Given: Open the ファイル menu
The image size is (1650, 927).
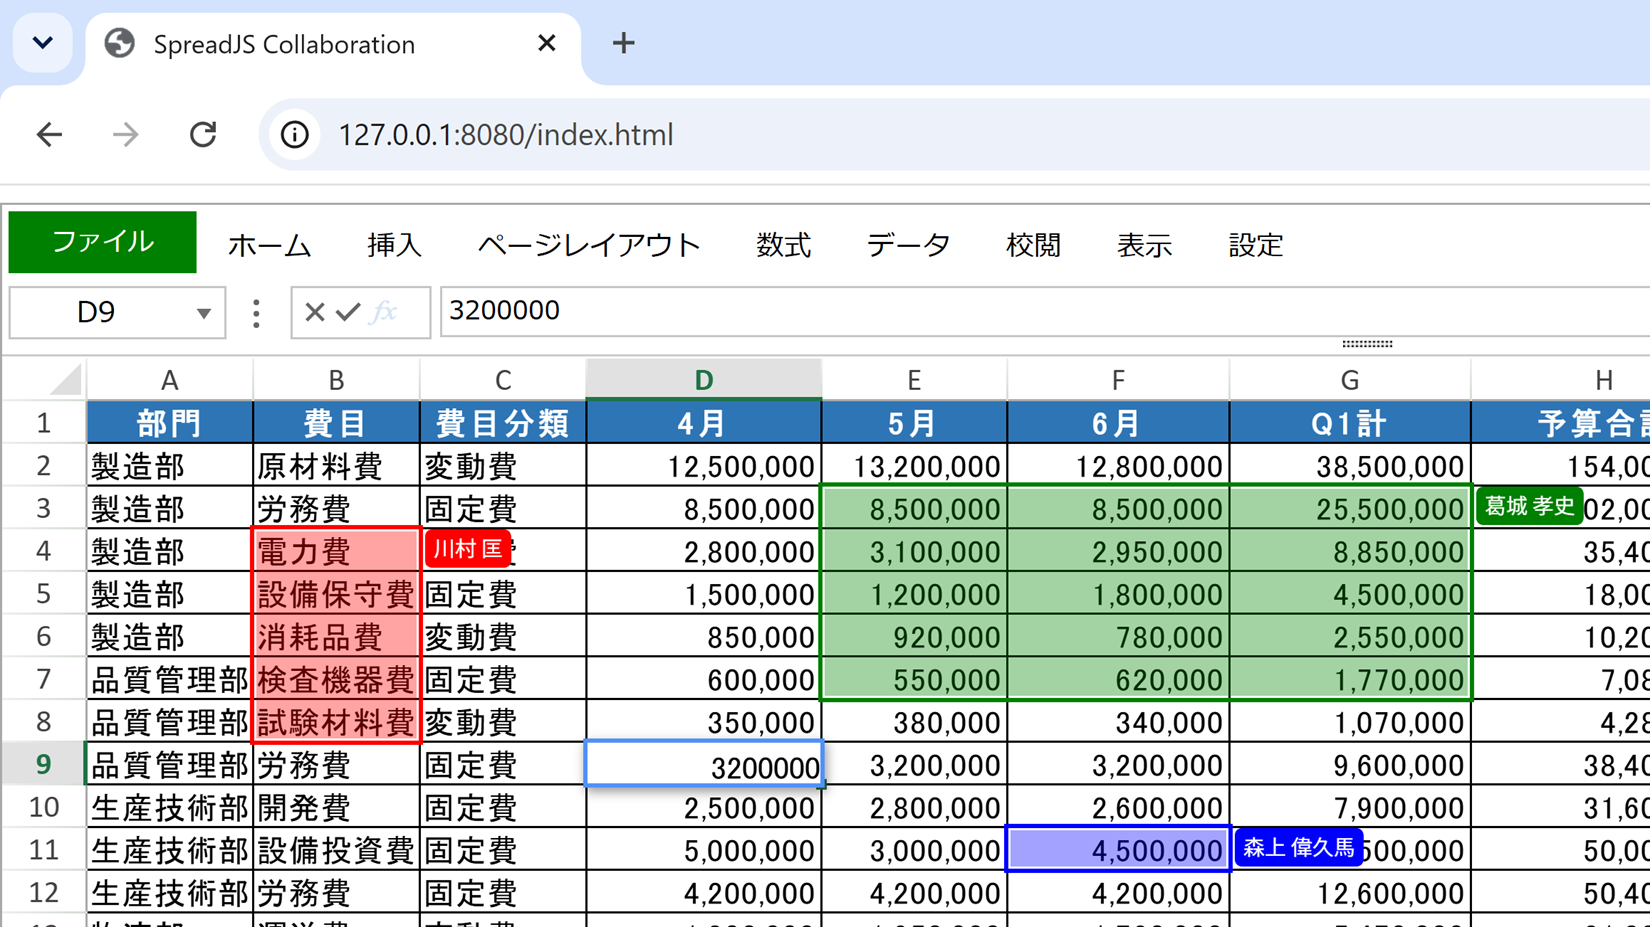Looking at the screenshot, I should pos(102,242).
